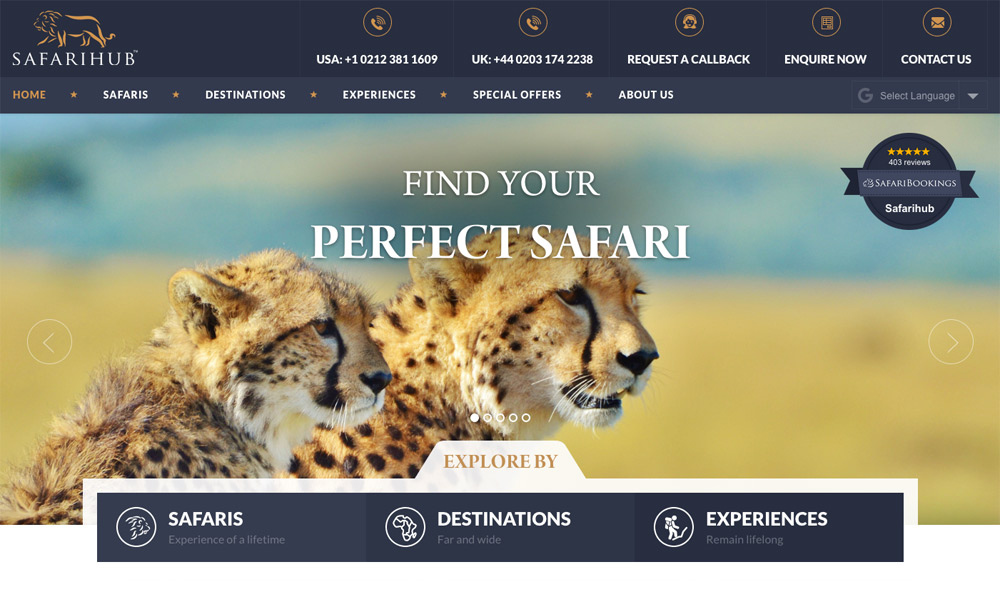The image size is (1000, 600).
Task: Open the Special Offers menu item
Action: pos(517,94)
